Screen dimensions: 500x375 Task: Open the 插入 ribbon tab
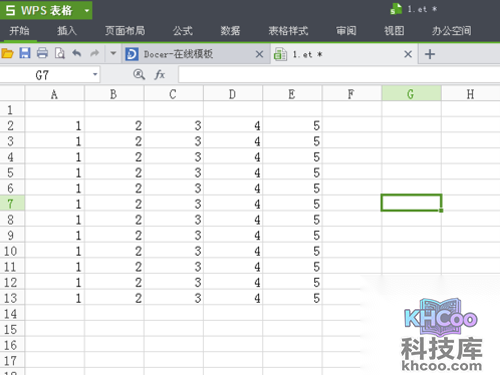(x=67, y=31)
